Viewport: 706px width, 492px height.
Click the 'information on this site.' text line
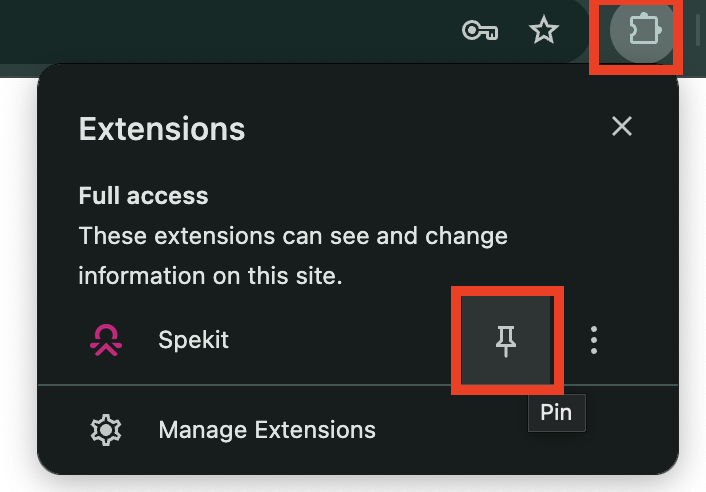coord(210,275)
